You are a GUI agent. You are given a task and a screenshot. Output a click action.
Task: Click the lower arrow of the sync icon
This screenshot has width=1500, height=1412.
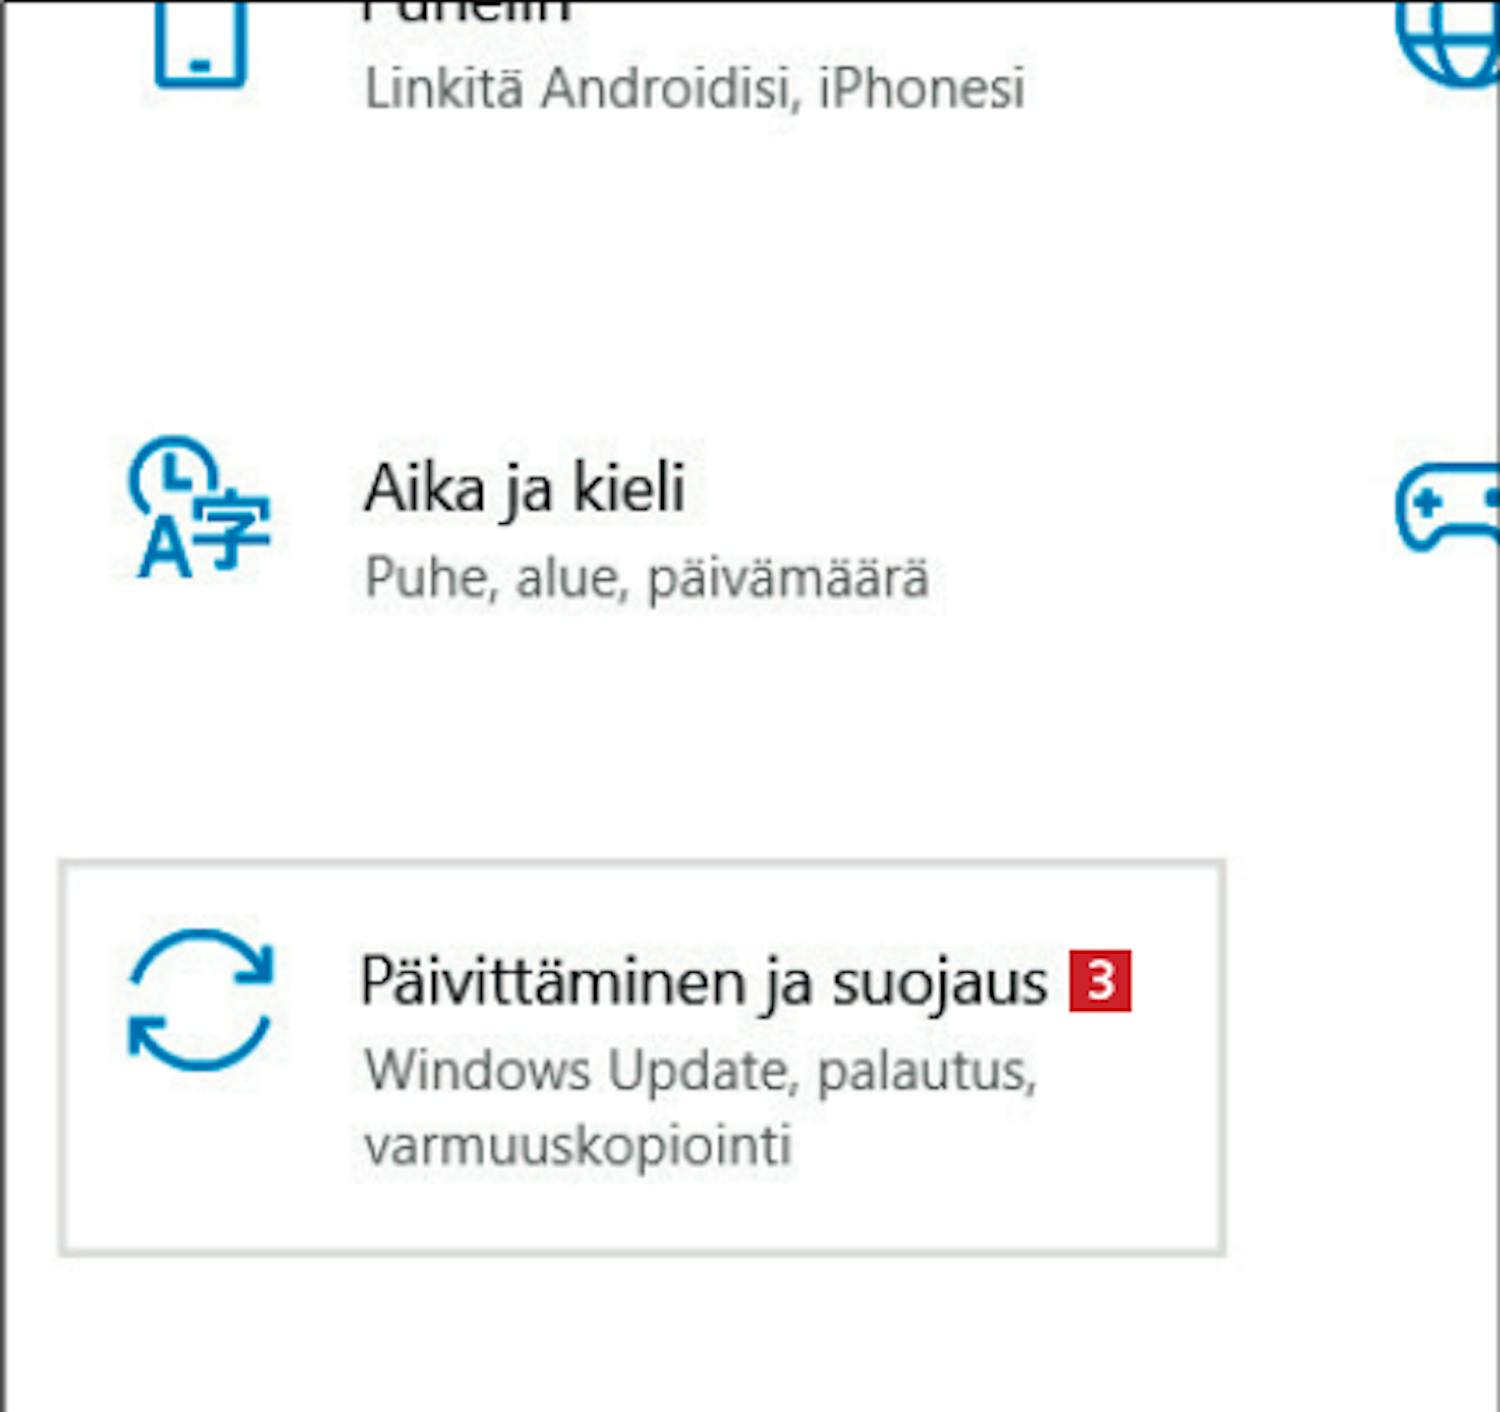tap(198, 1042)
